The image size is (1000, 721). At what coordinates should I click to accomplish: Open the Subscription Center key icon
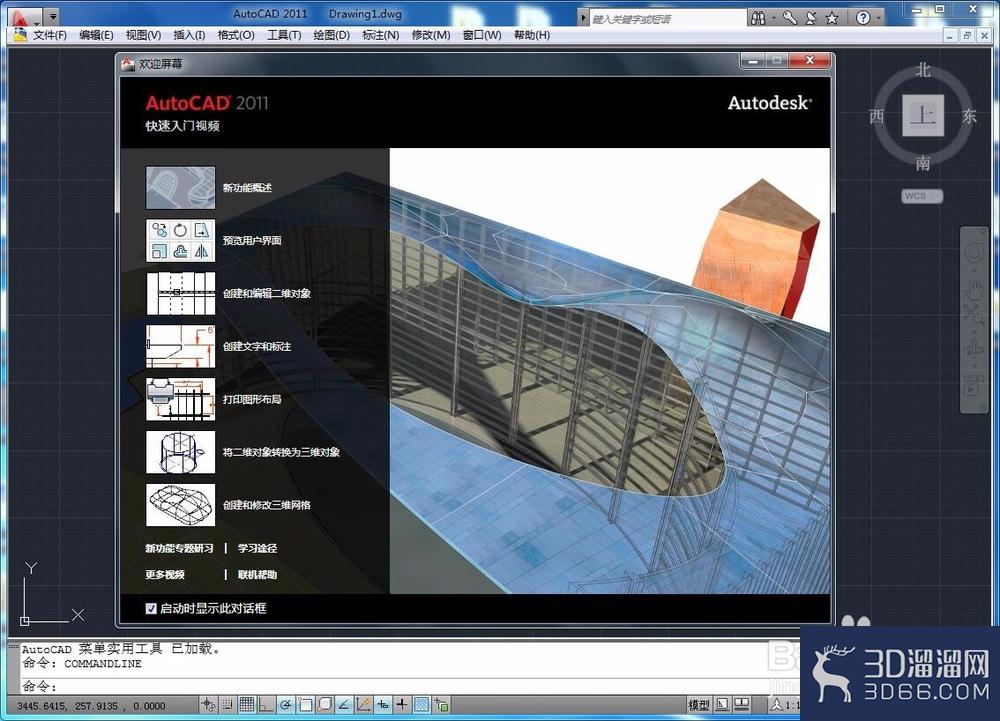[790, 18]
